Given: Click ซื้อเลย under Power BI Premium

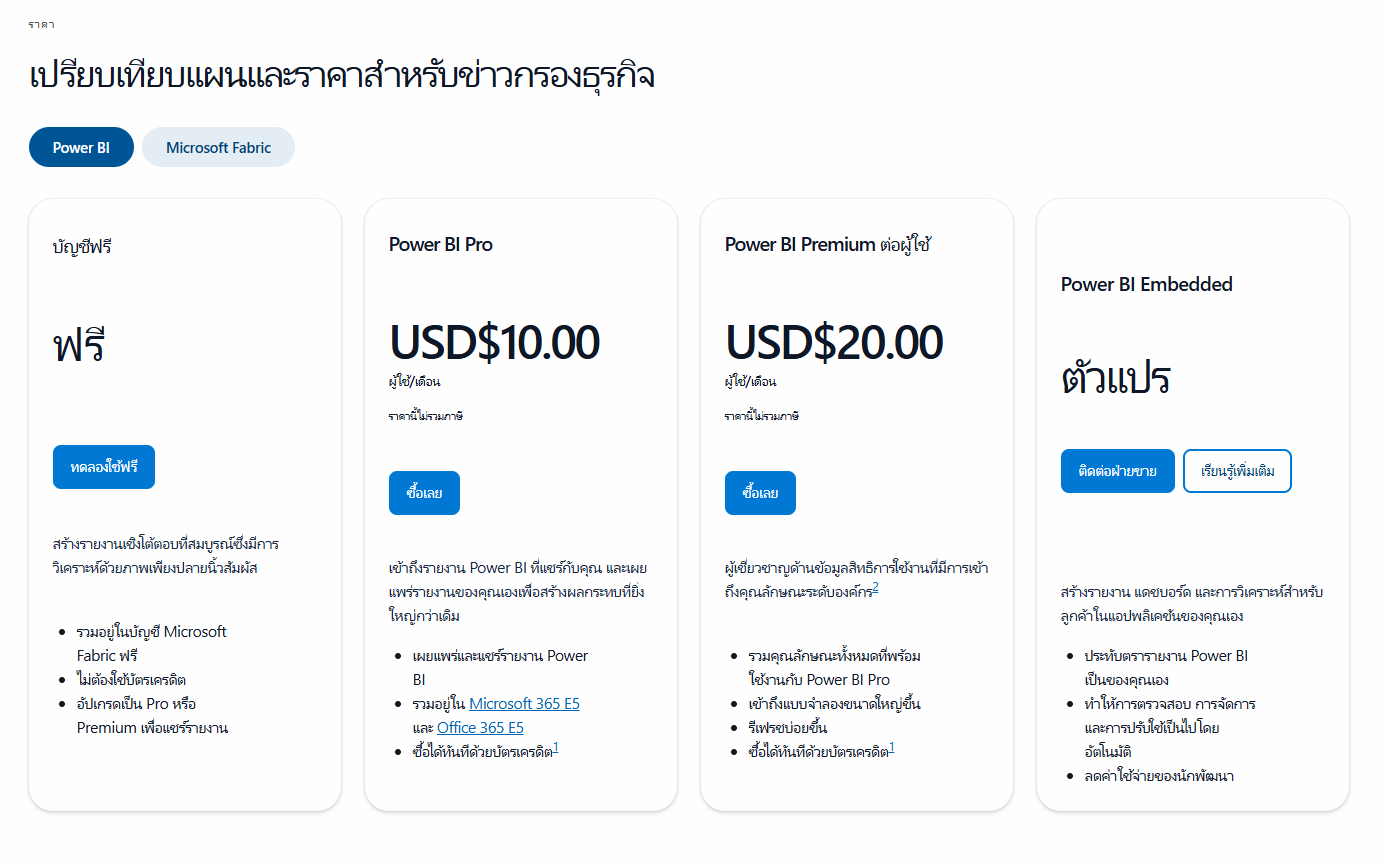Looking at the screenshot, I should [760, 492].
